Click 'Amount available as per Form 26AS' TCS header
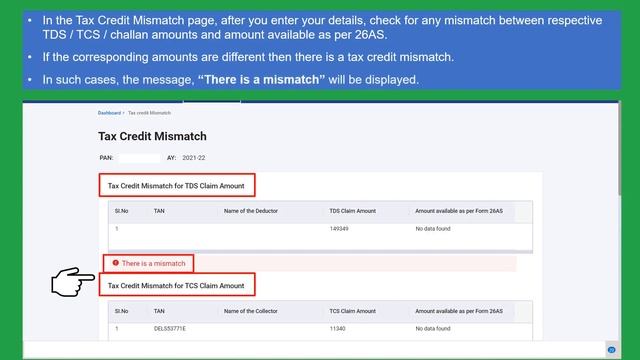 [x=459, y=311]
